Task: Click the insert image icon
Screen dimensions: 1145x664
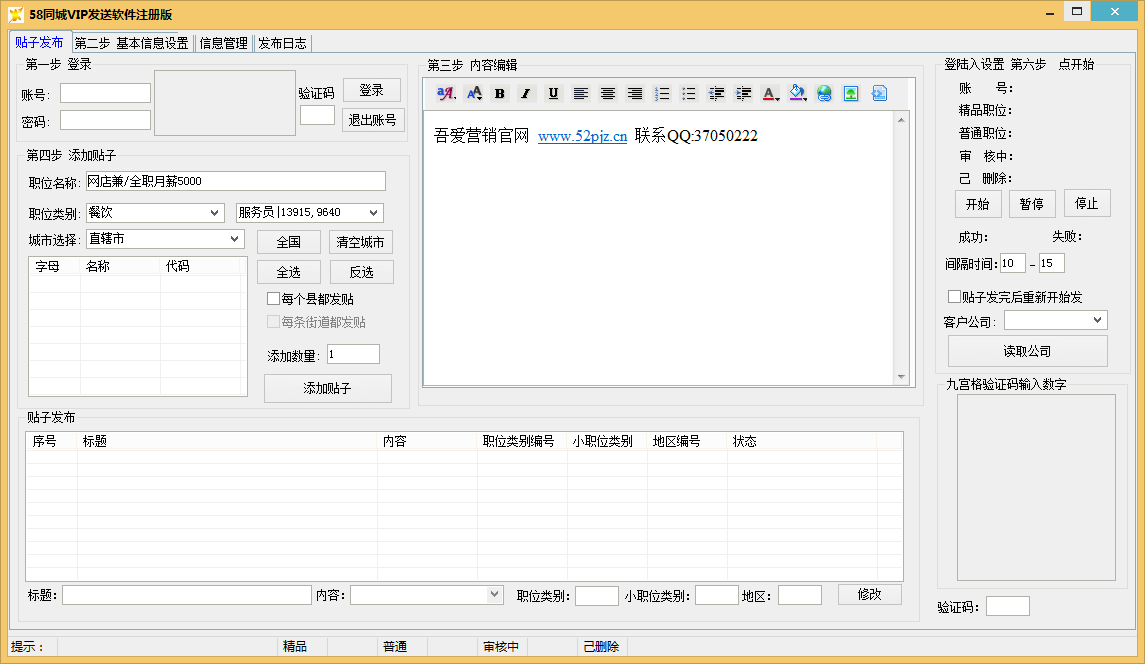Action: (x=851, y=94)
